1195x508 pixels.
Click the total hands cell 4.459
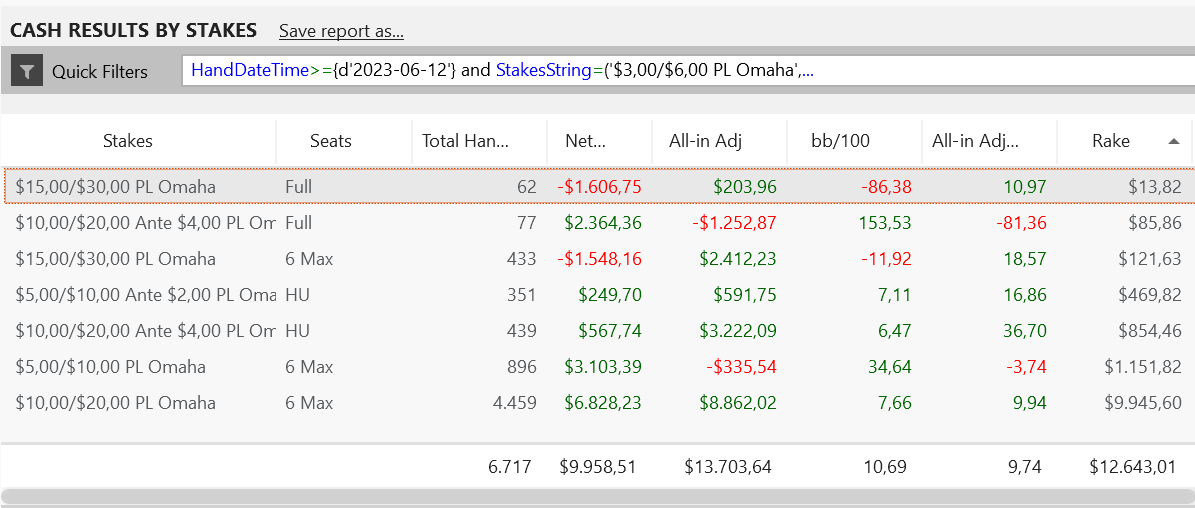(x=515, y=403)
